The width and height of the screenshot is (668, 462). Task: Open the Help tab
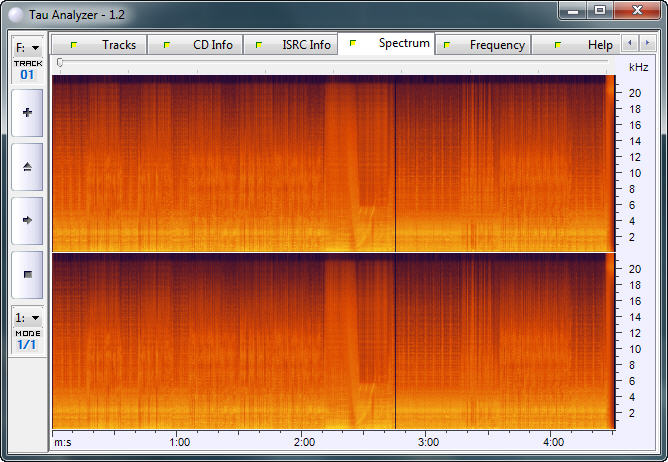pyautogui.click(x=588, y=45)
